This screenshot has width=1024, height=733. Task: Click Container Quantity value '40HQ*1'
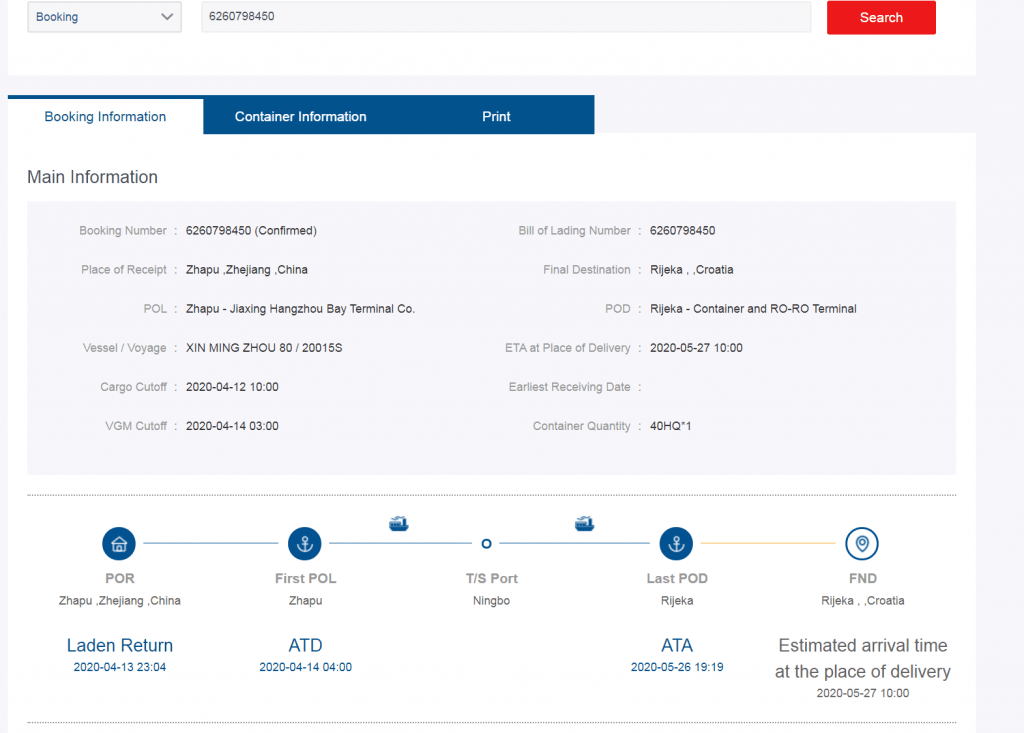click(x=671, y=426)
